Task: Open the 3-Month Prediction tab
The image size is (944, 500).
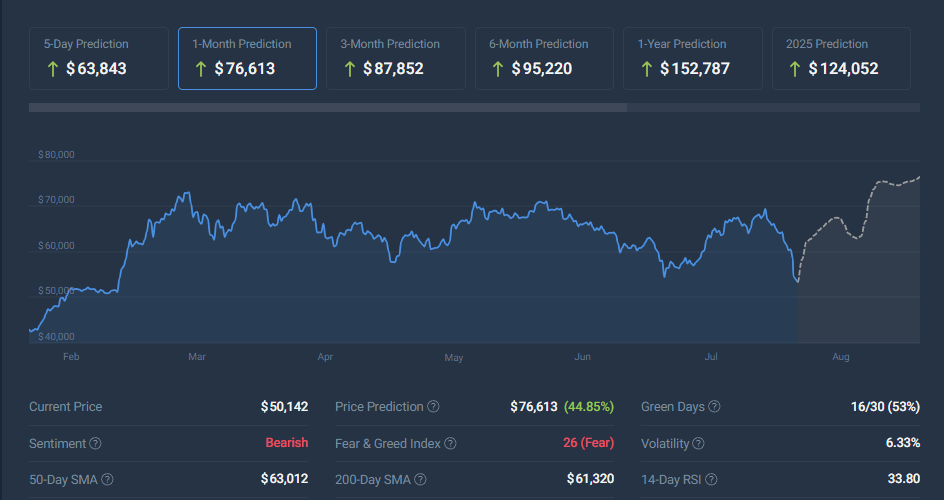Action: click(x=396, y=58)
